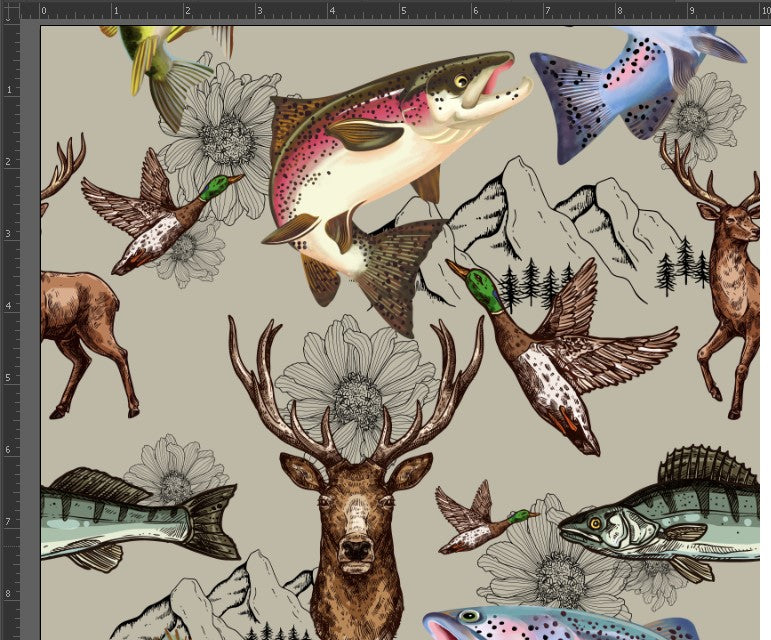771x640 pixels.
Task: Click the 5 mark on horizontal ruler
Action: (x=404, y=10)
